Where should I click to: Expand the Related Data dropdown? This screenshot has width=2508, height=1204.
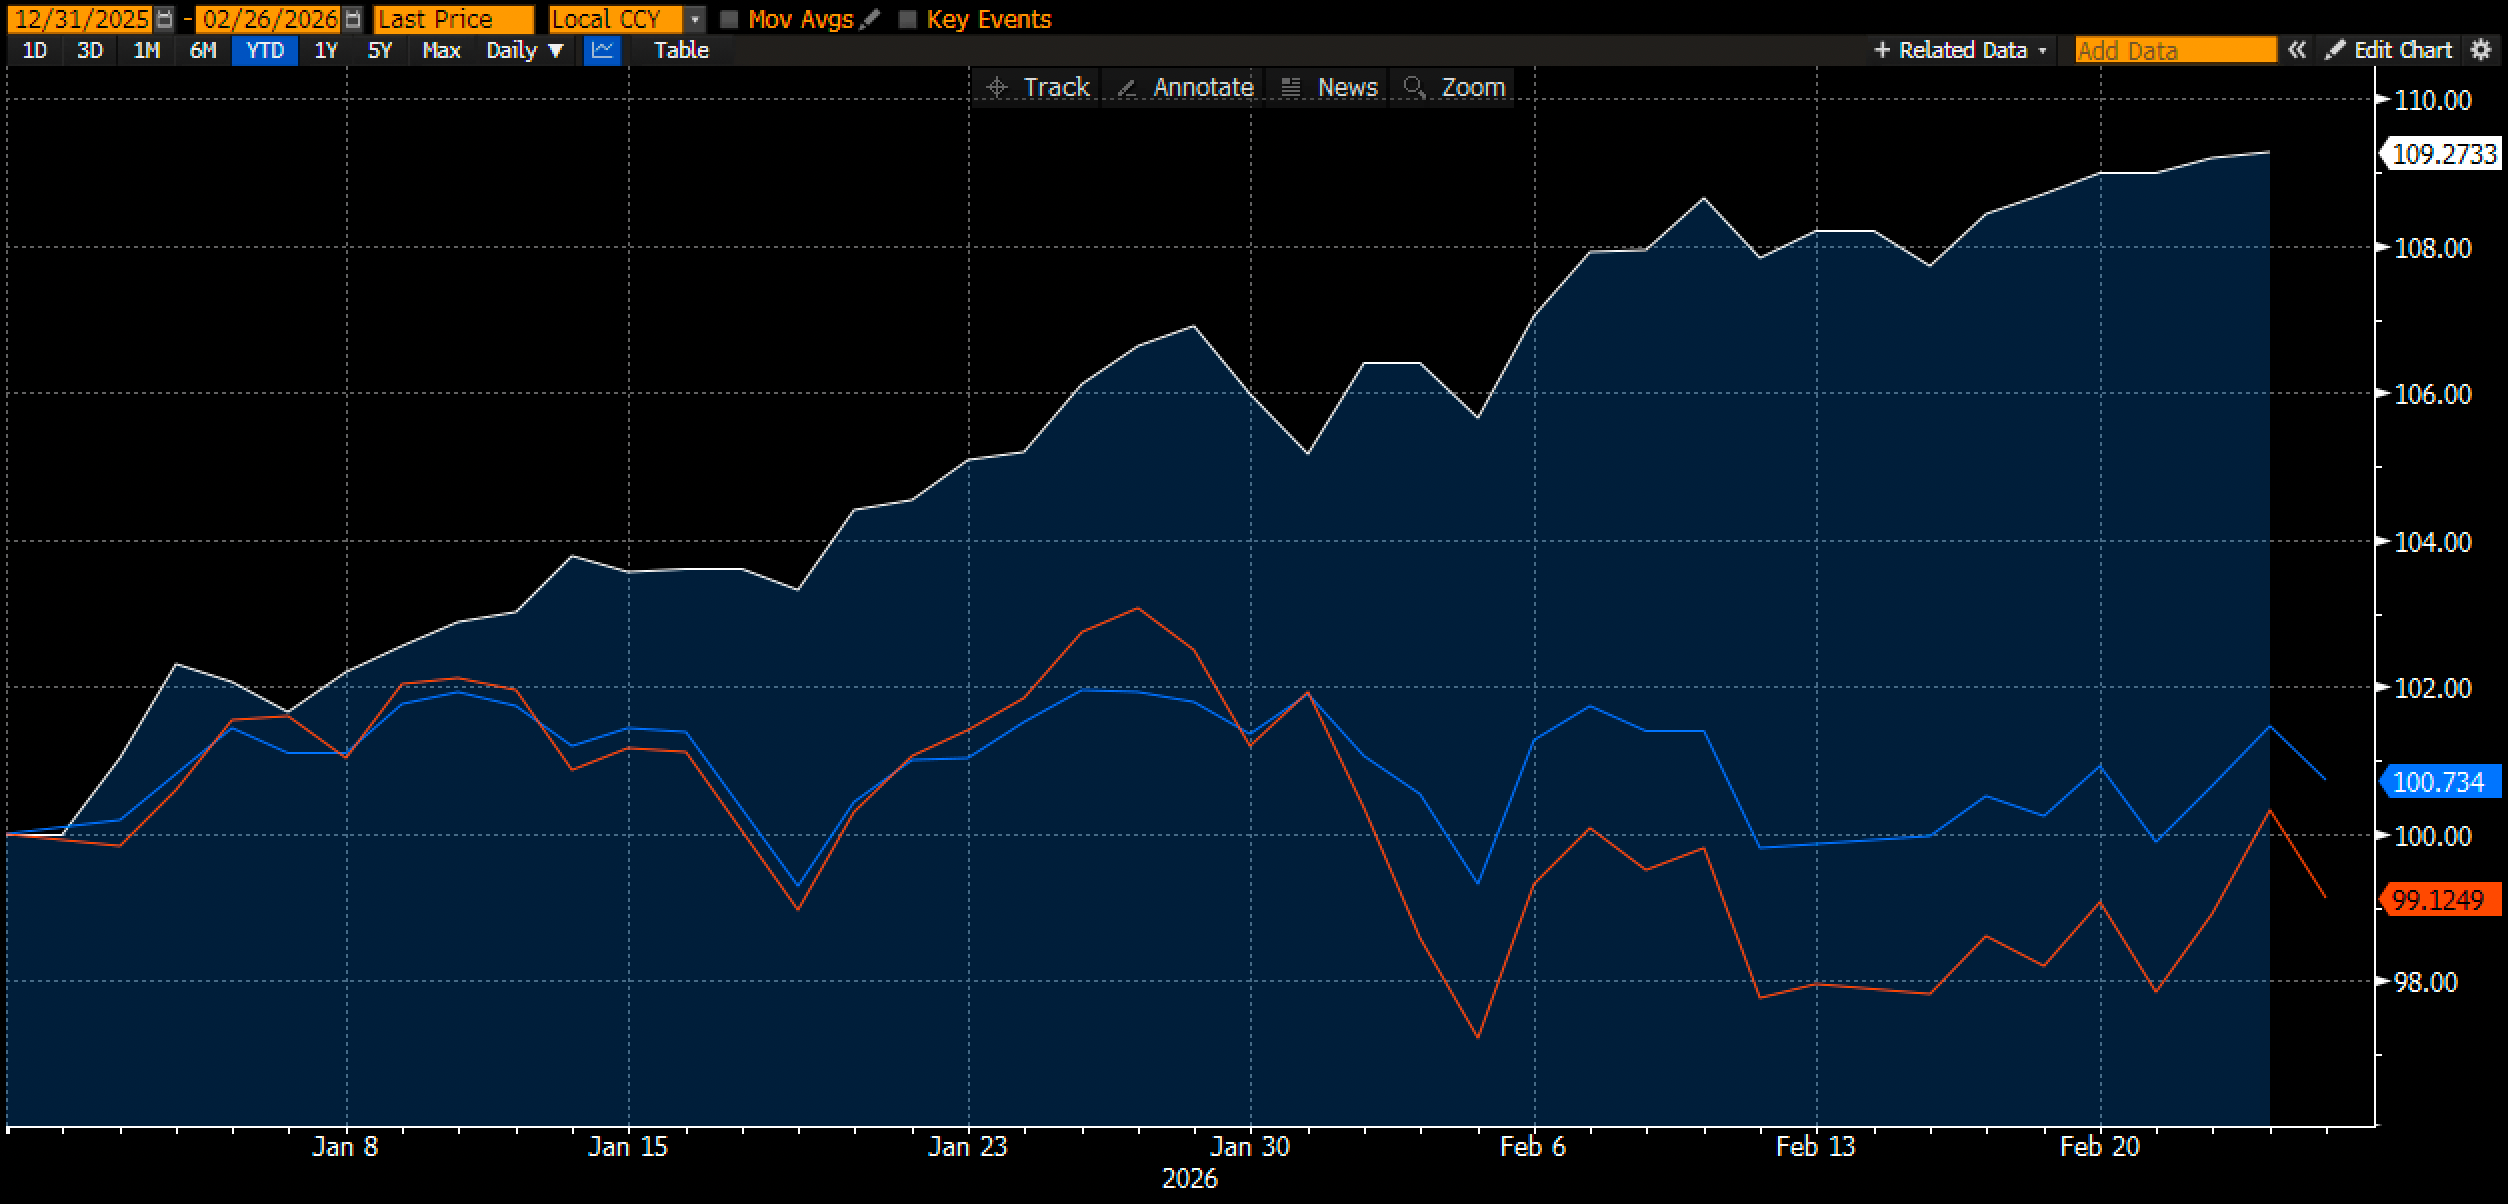[1960, 50]
